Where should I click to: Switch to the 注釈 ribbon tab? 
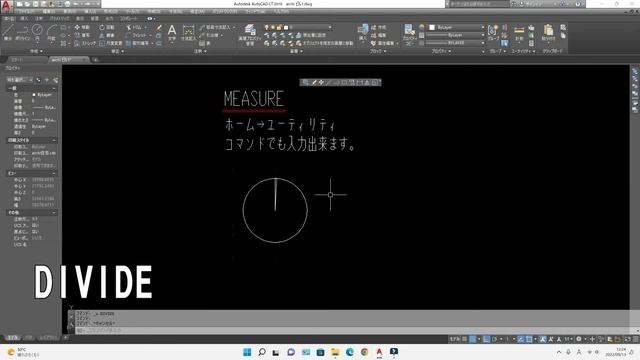(39, 18)
